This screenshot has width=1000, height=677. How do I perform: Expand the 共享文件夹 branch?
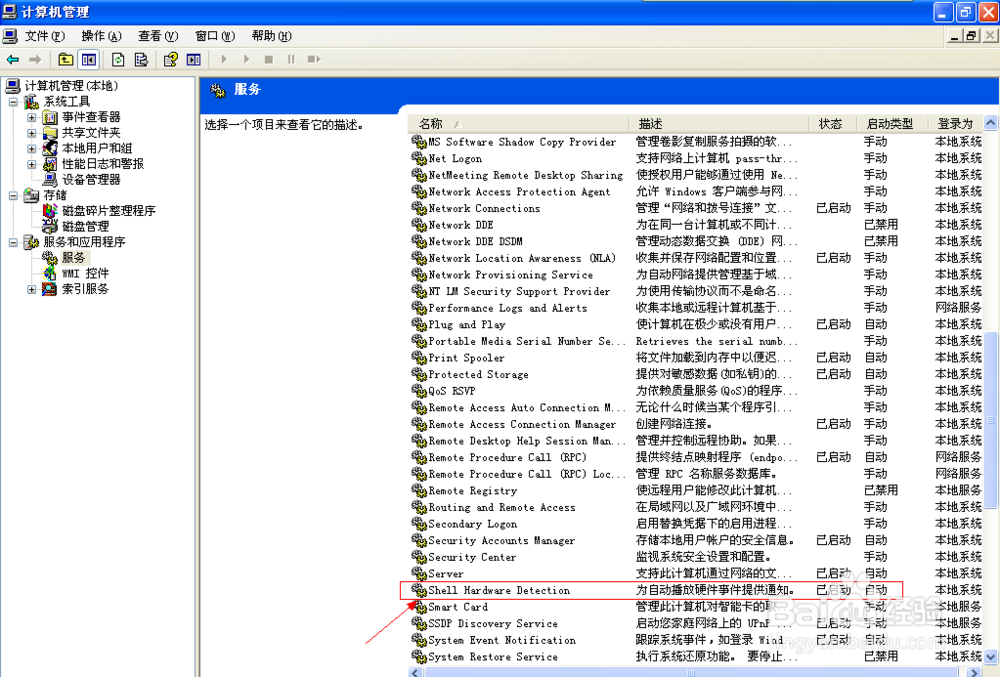pyautogui.click(x=31, y=133)
